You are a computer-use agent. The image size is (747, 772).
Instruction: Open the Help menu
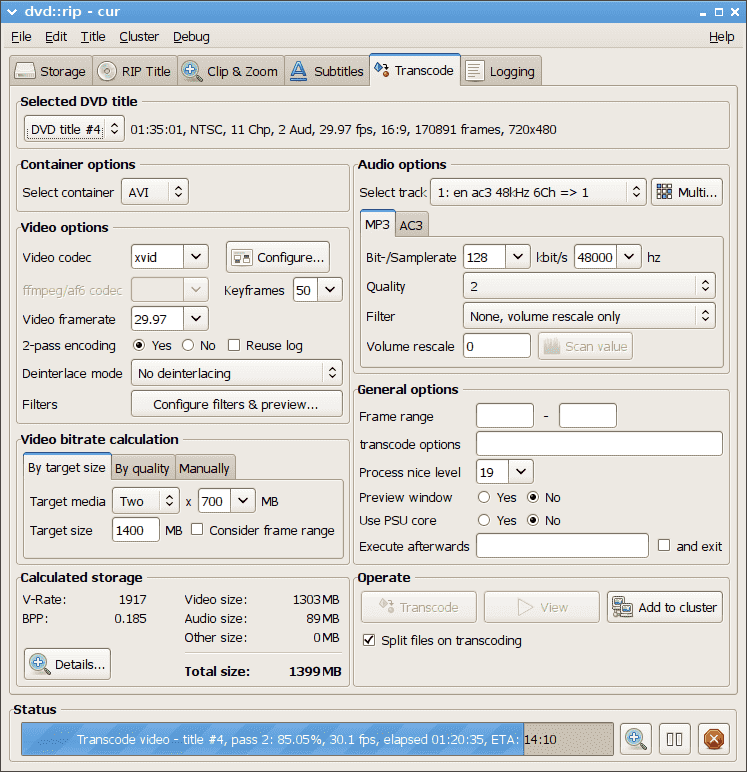721,37
